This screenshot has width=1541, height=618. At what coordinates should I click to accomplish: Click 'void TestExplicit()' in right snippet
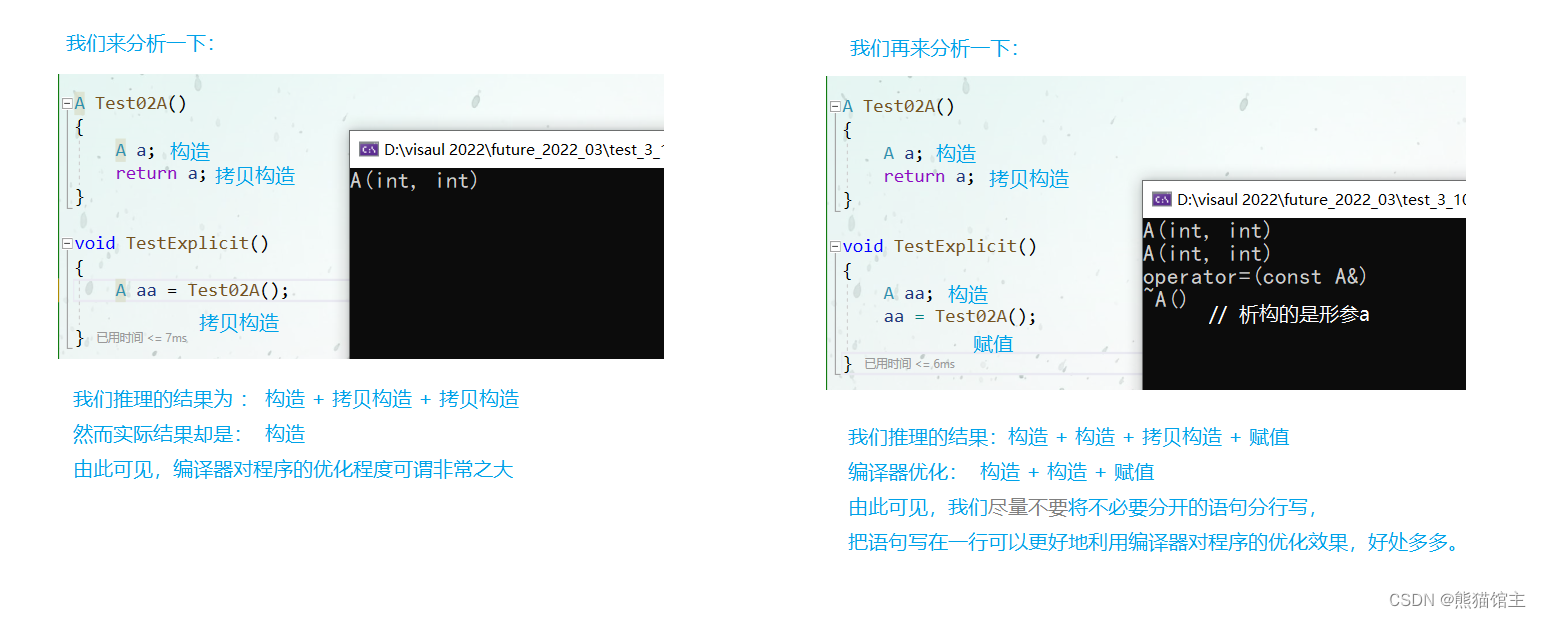coord(940,246)
